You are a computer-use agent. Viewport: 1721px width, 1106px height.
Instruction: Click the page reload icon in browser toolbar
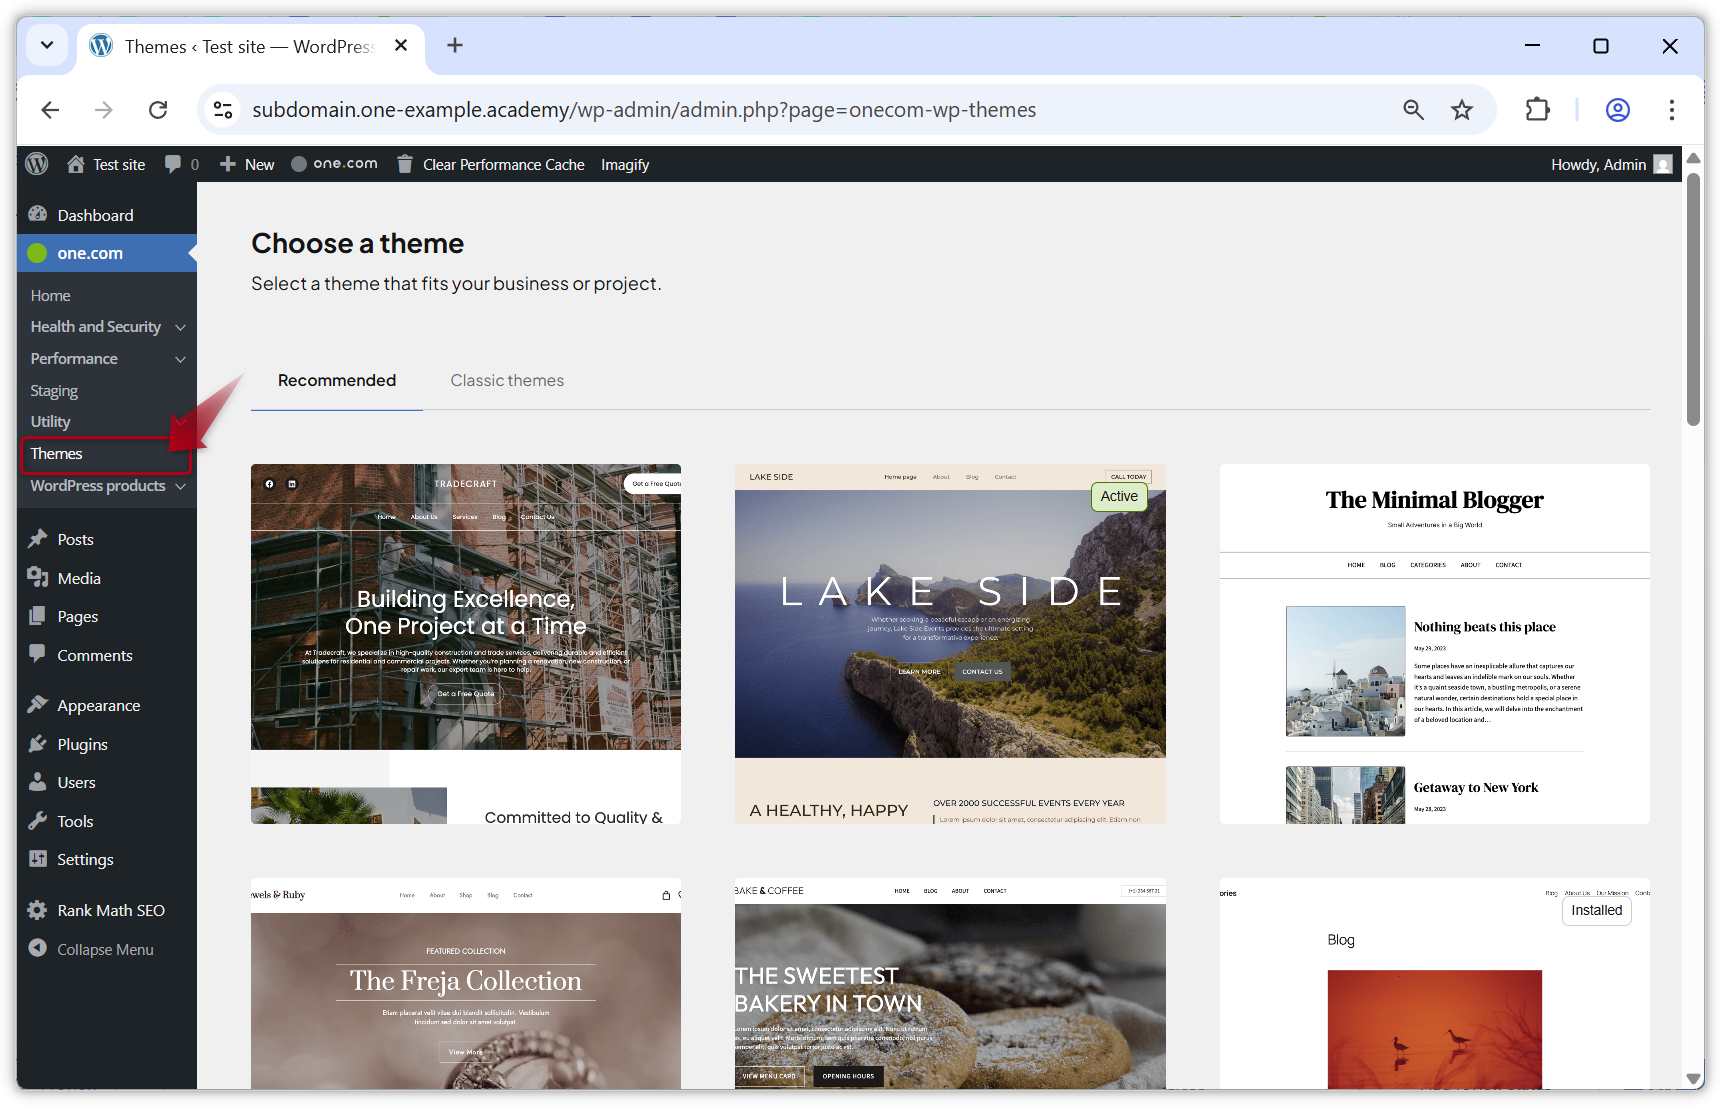point(158,110)
